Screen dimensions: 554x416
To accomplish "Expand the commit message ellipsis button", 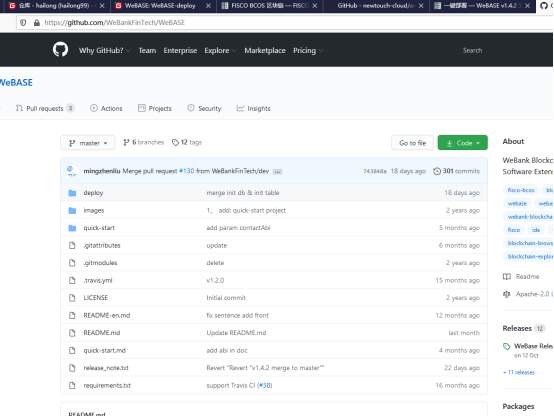I will pos(277,172).
